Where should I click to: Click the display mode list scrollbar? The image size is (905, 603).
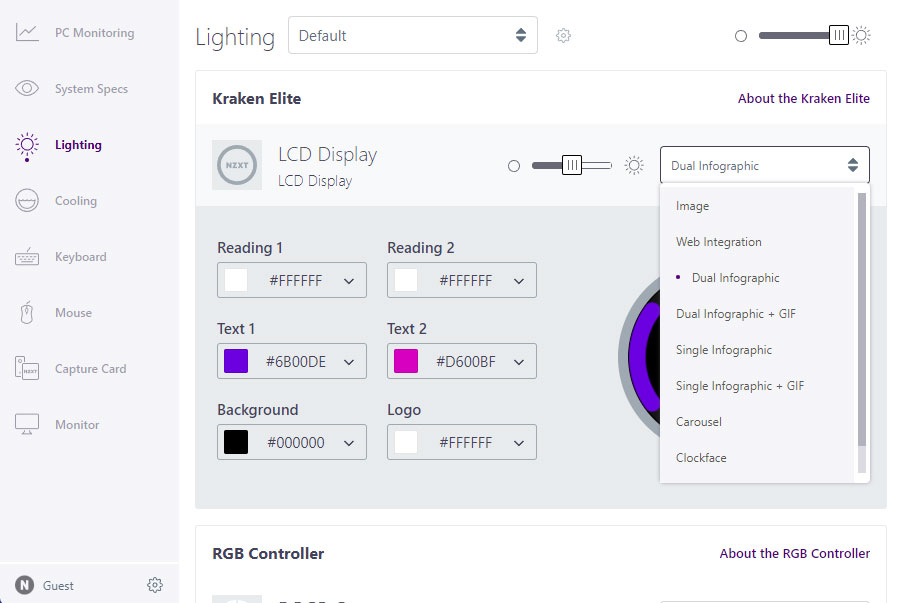(862, 320)
